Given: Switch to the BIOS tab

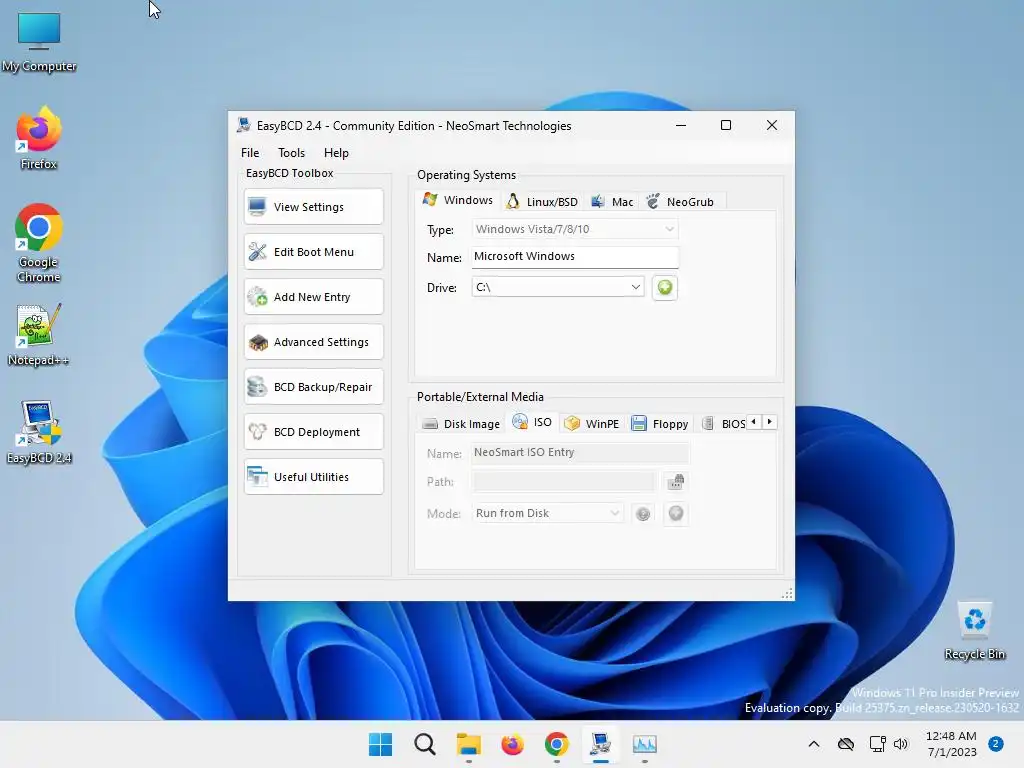Looking at the screenshot, I should coord(724,424).
